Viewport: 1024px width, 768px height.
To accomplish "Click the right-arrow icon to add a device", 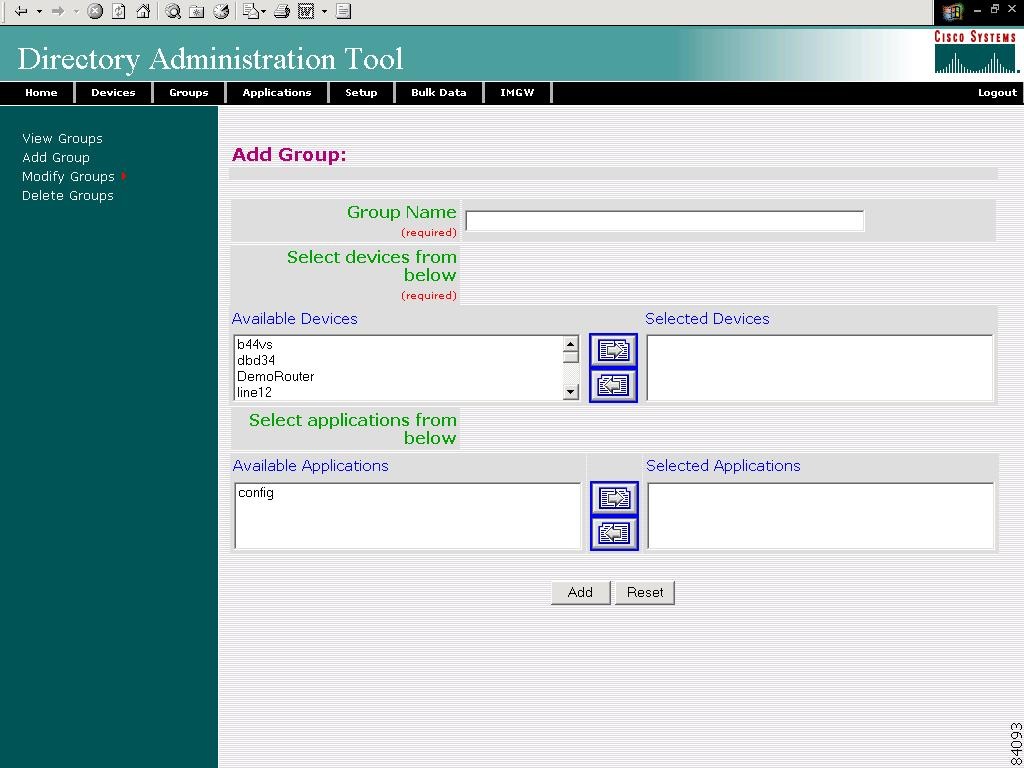I will tap(613, 350).
